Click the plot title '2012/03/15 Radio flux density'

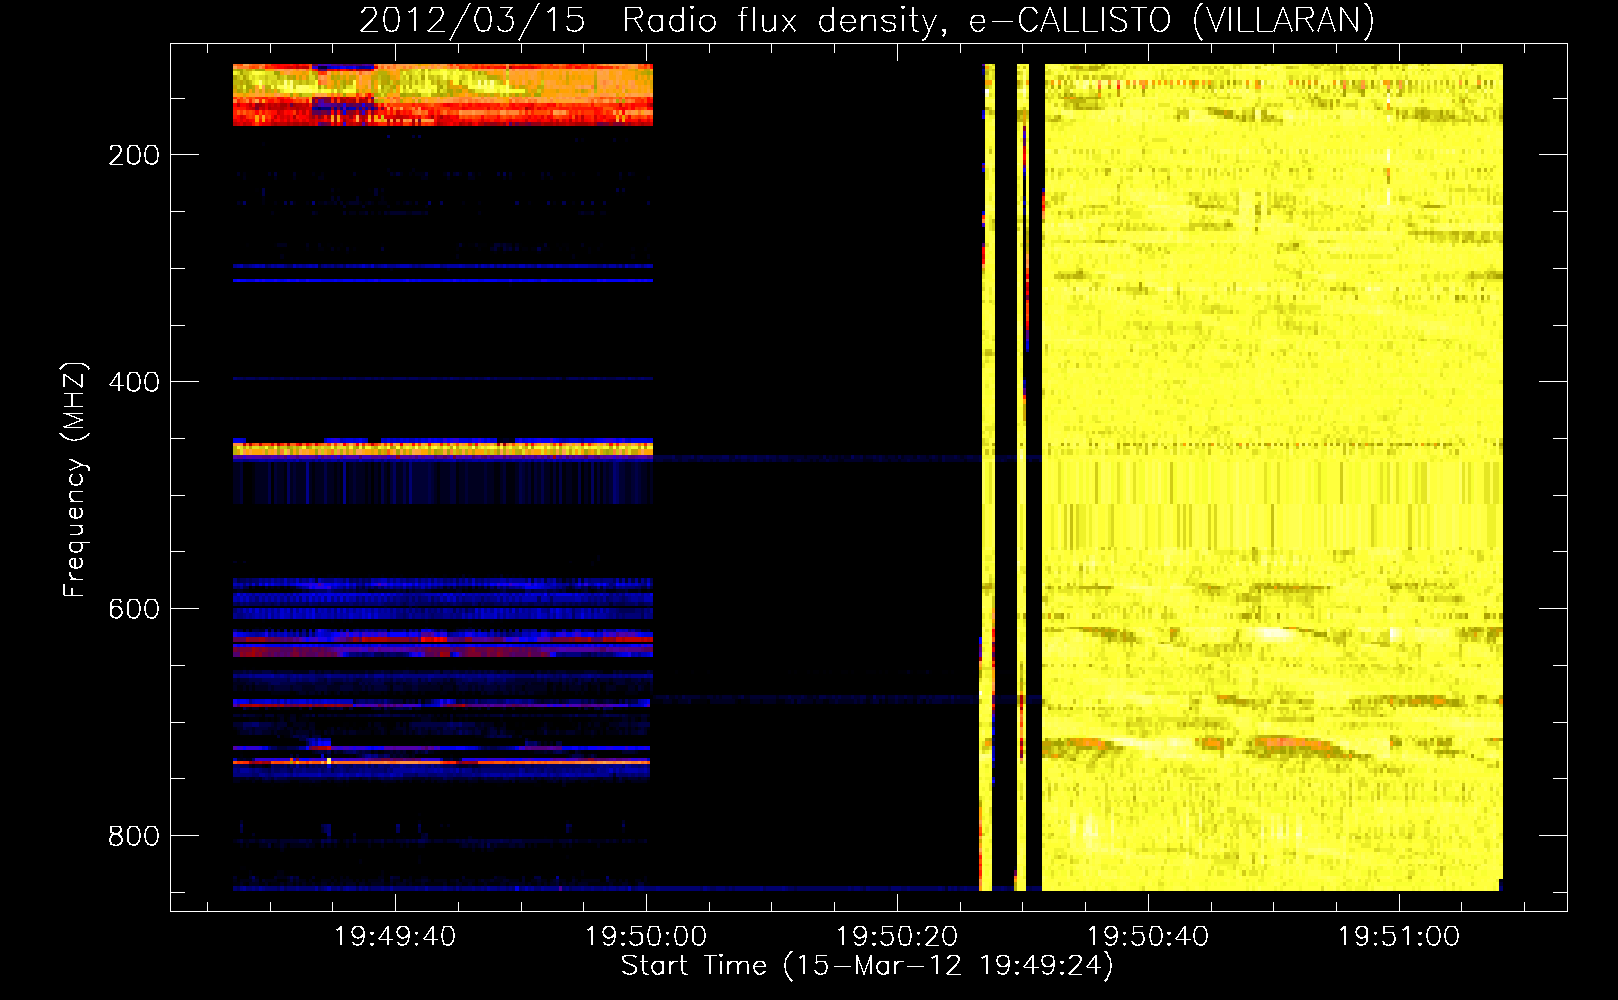tap(653, 21)
